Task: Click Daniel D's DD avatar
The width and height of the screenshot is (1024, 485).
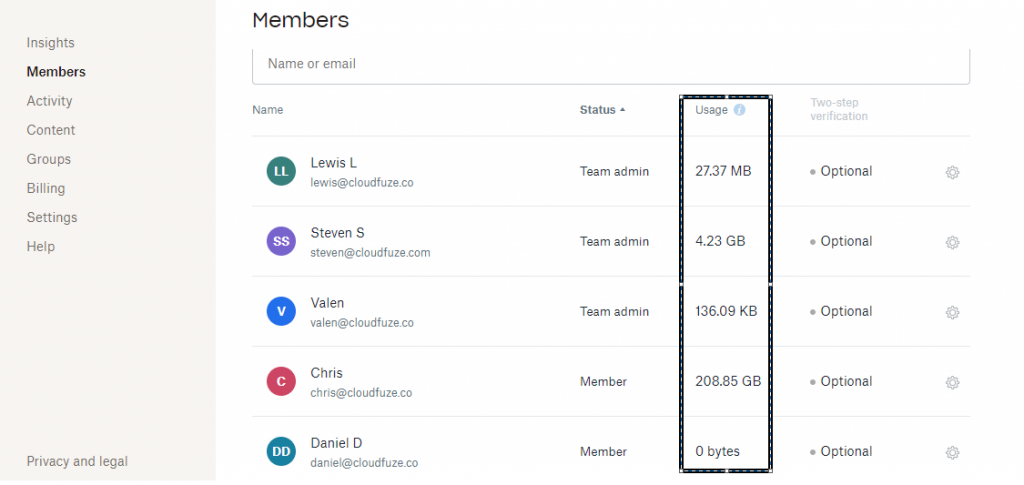Action: pyautogui.click(x=281, y=451)
